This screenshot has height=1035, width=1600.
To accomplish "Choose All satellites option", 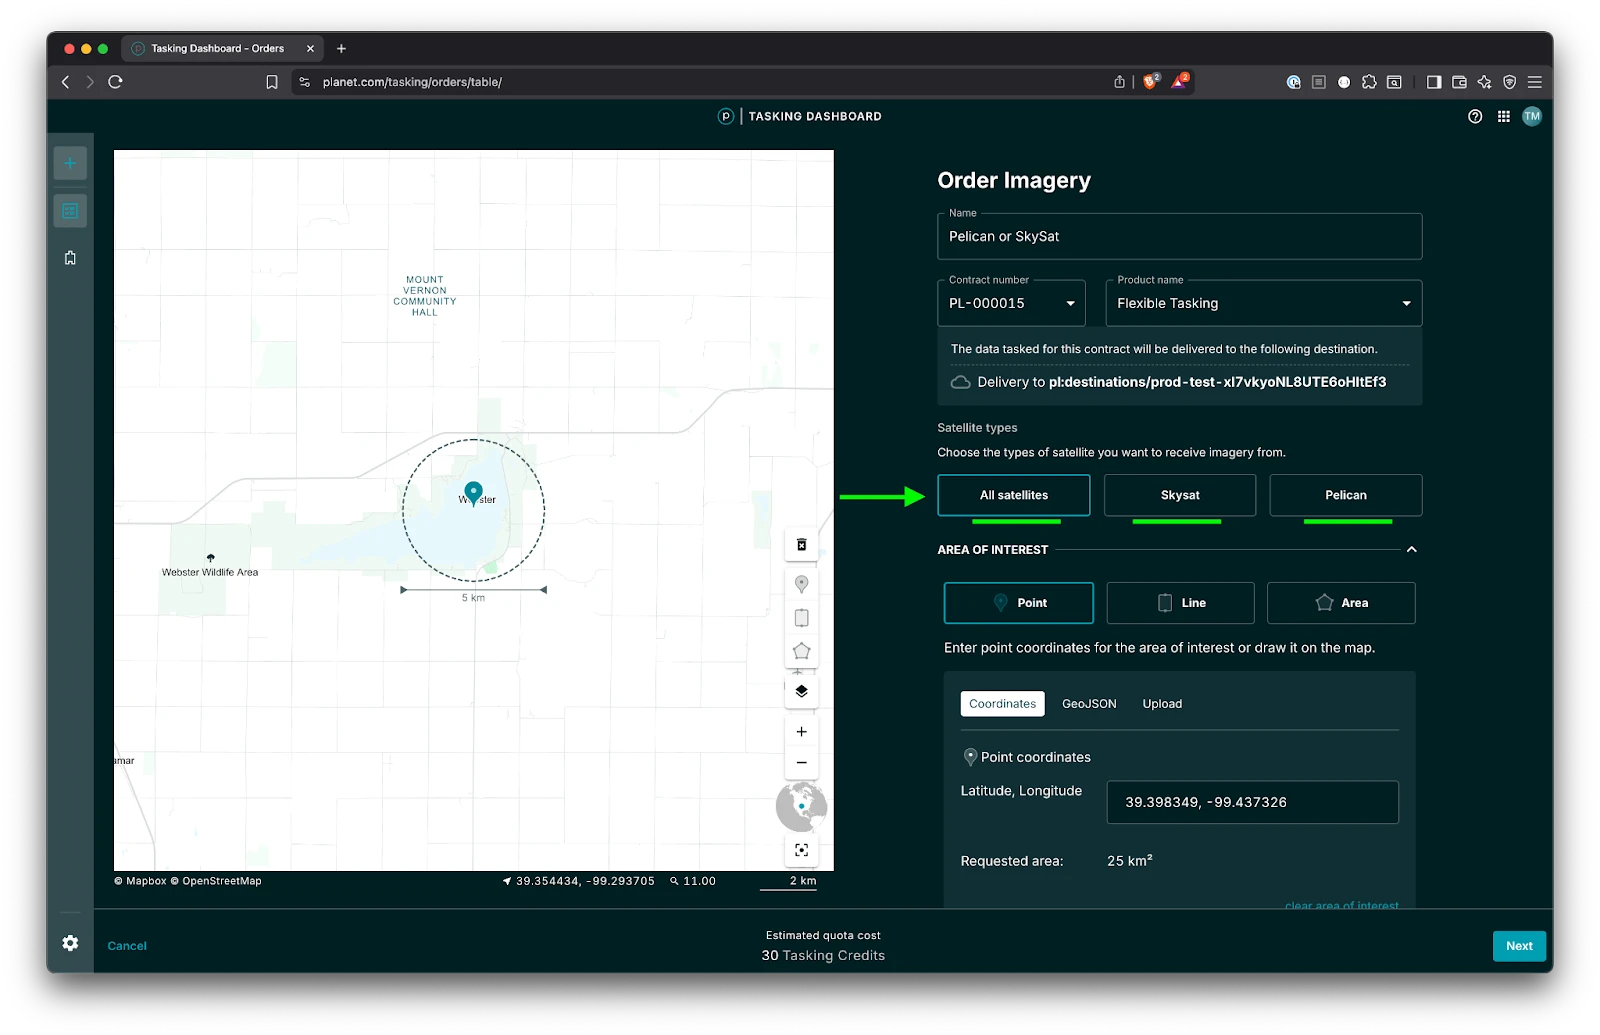I will point(1013,495).
